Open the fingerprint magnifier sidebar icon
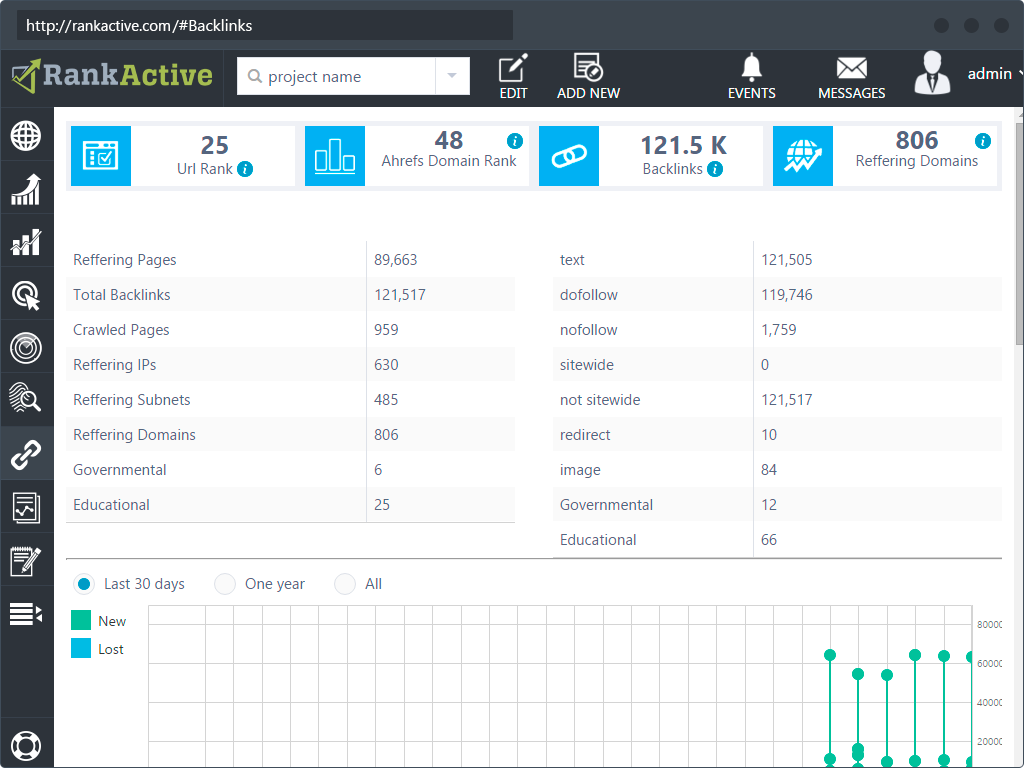This screenshot has height=768, width=1024. pos(26,397)
